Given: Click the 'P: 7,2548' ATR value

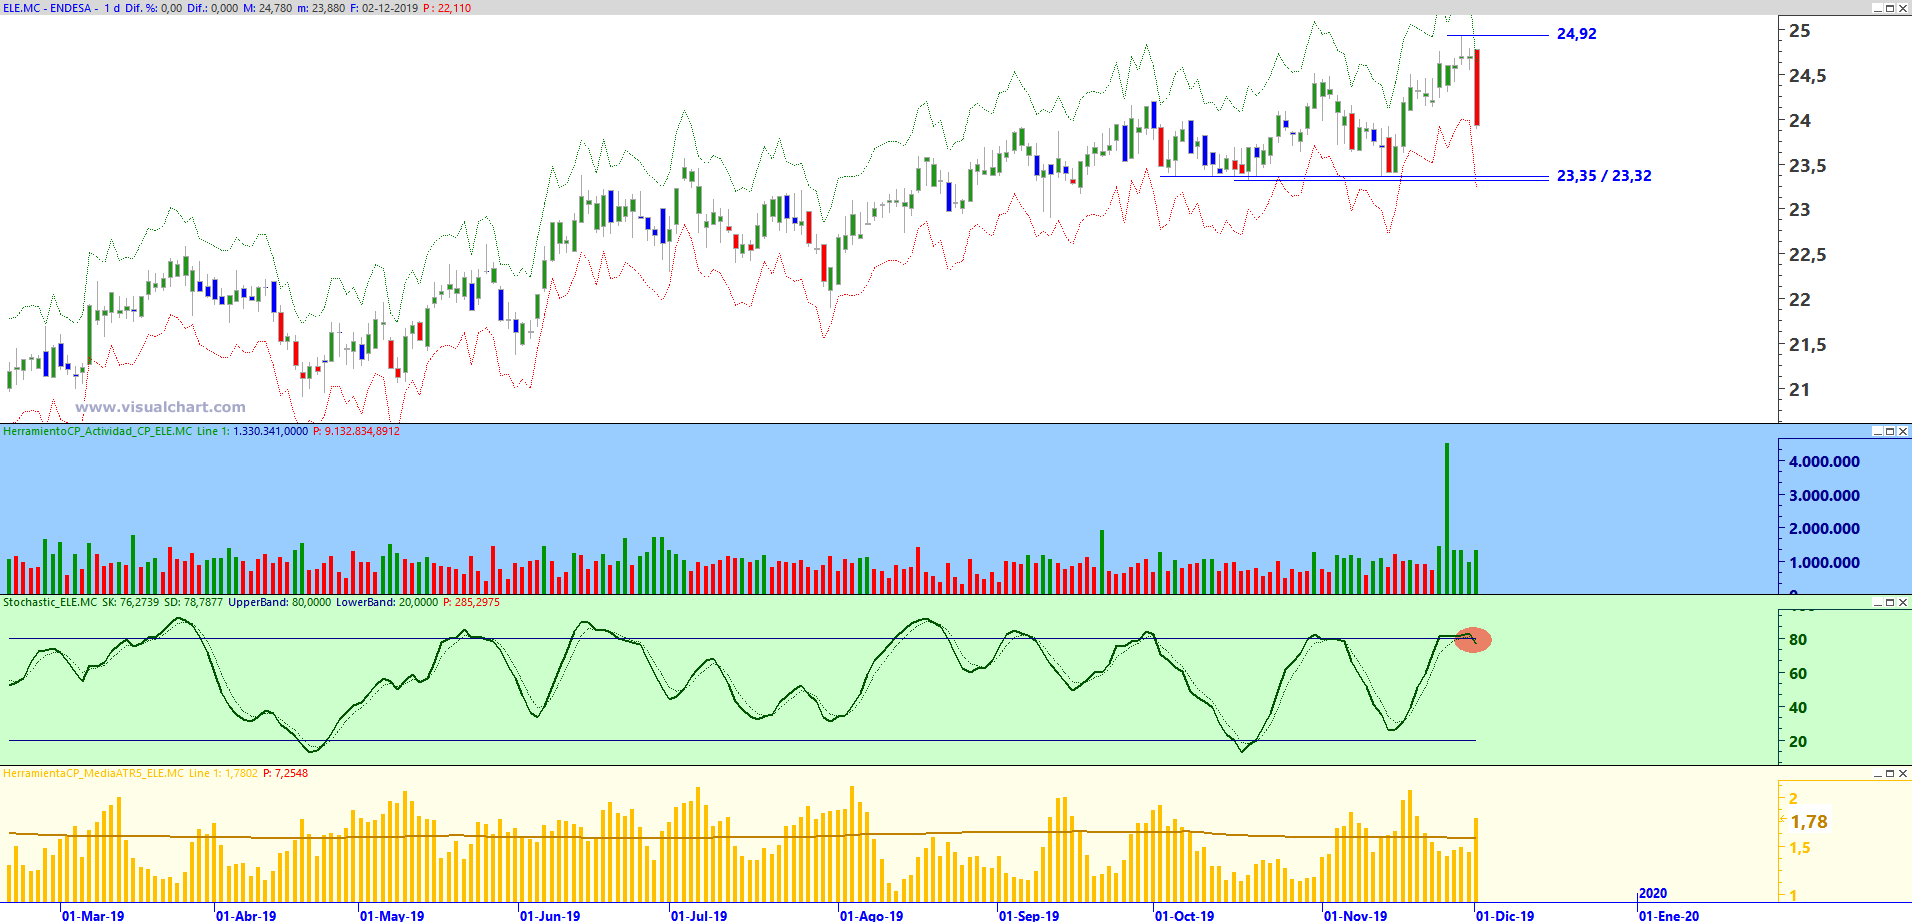Looking at the screenshot, I should 285,773.
